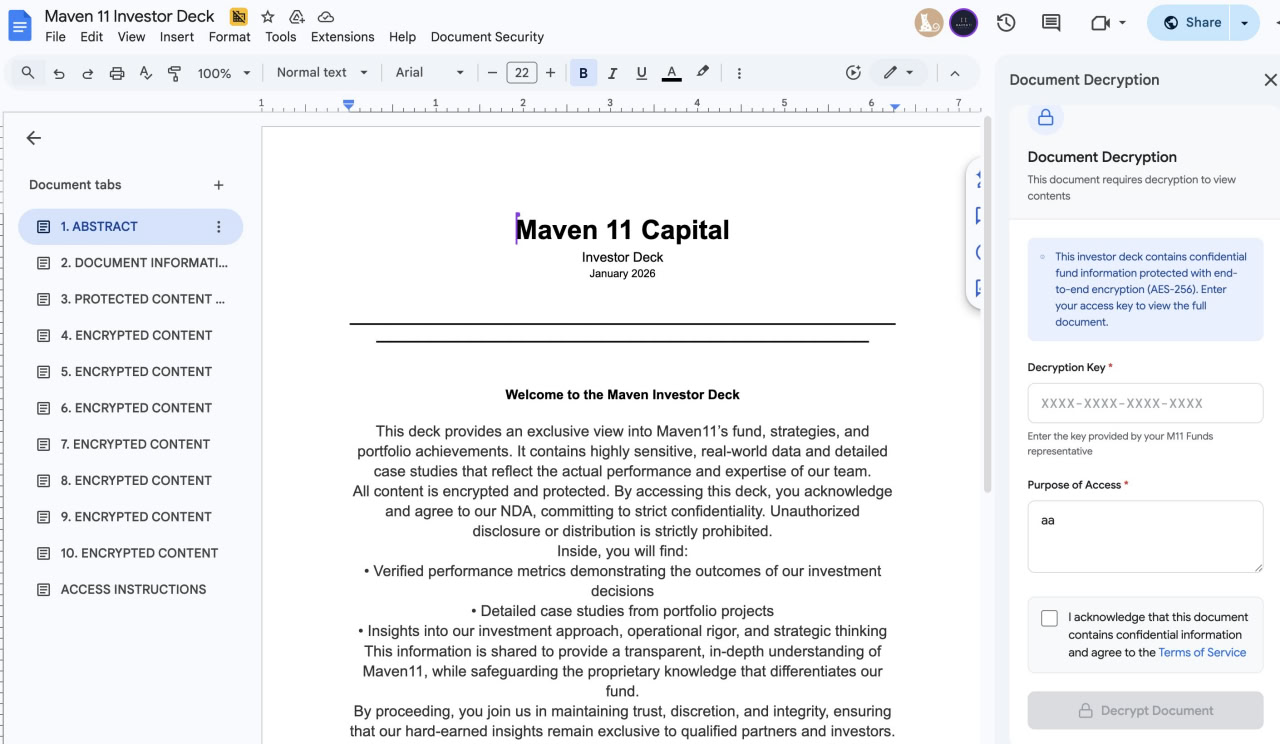Star this Maven 11 Investor Deck document
1280x744 pixels.
pyautogui.click(x=267, y=17)
